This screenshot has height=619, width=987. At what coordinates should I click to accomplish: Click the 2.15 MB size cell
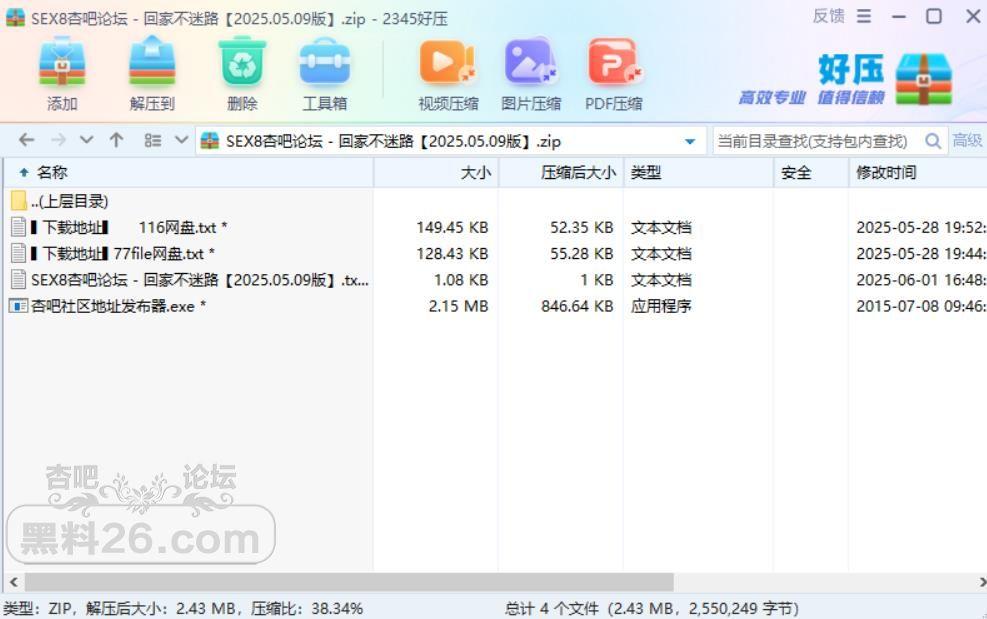point(458,307)
